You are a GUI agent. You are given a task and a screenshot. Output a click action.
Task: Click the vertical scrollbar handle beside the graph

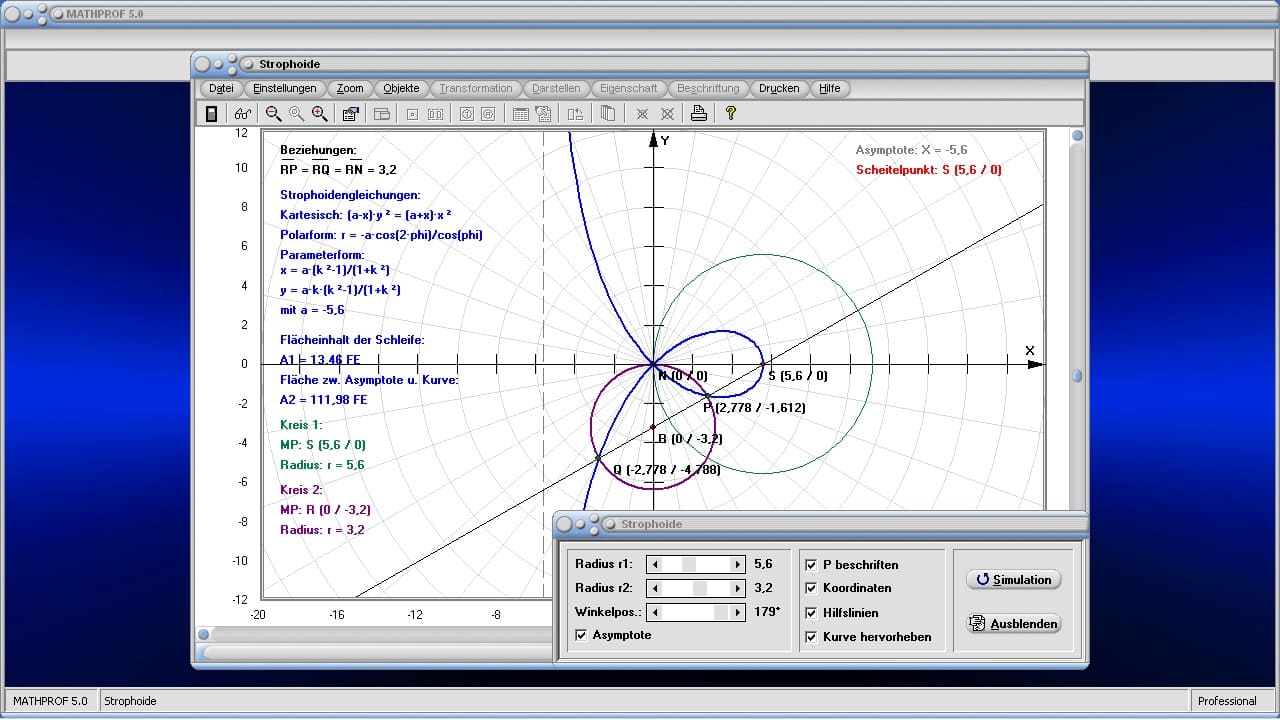(1077, 376)
